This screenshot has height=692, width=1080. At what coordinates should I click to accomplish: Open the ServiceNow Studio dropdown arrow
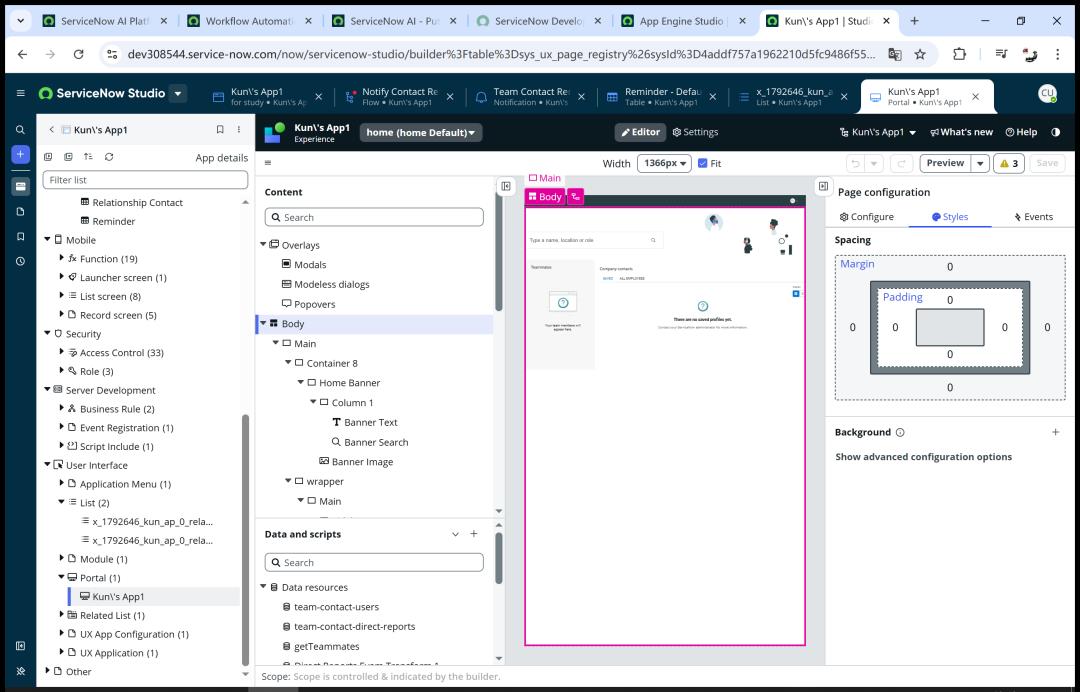click(178, 93)
